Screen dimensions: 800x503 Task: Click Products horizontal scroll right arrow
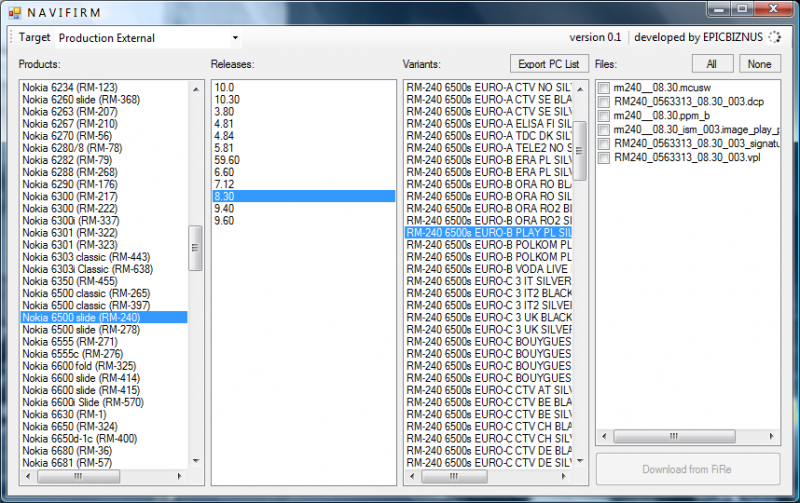tap(180, 476)
